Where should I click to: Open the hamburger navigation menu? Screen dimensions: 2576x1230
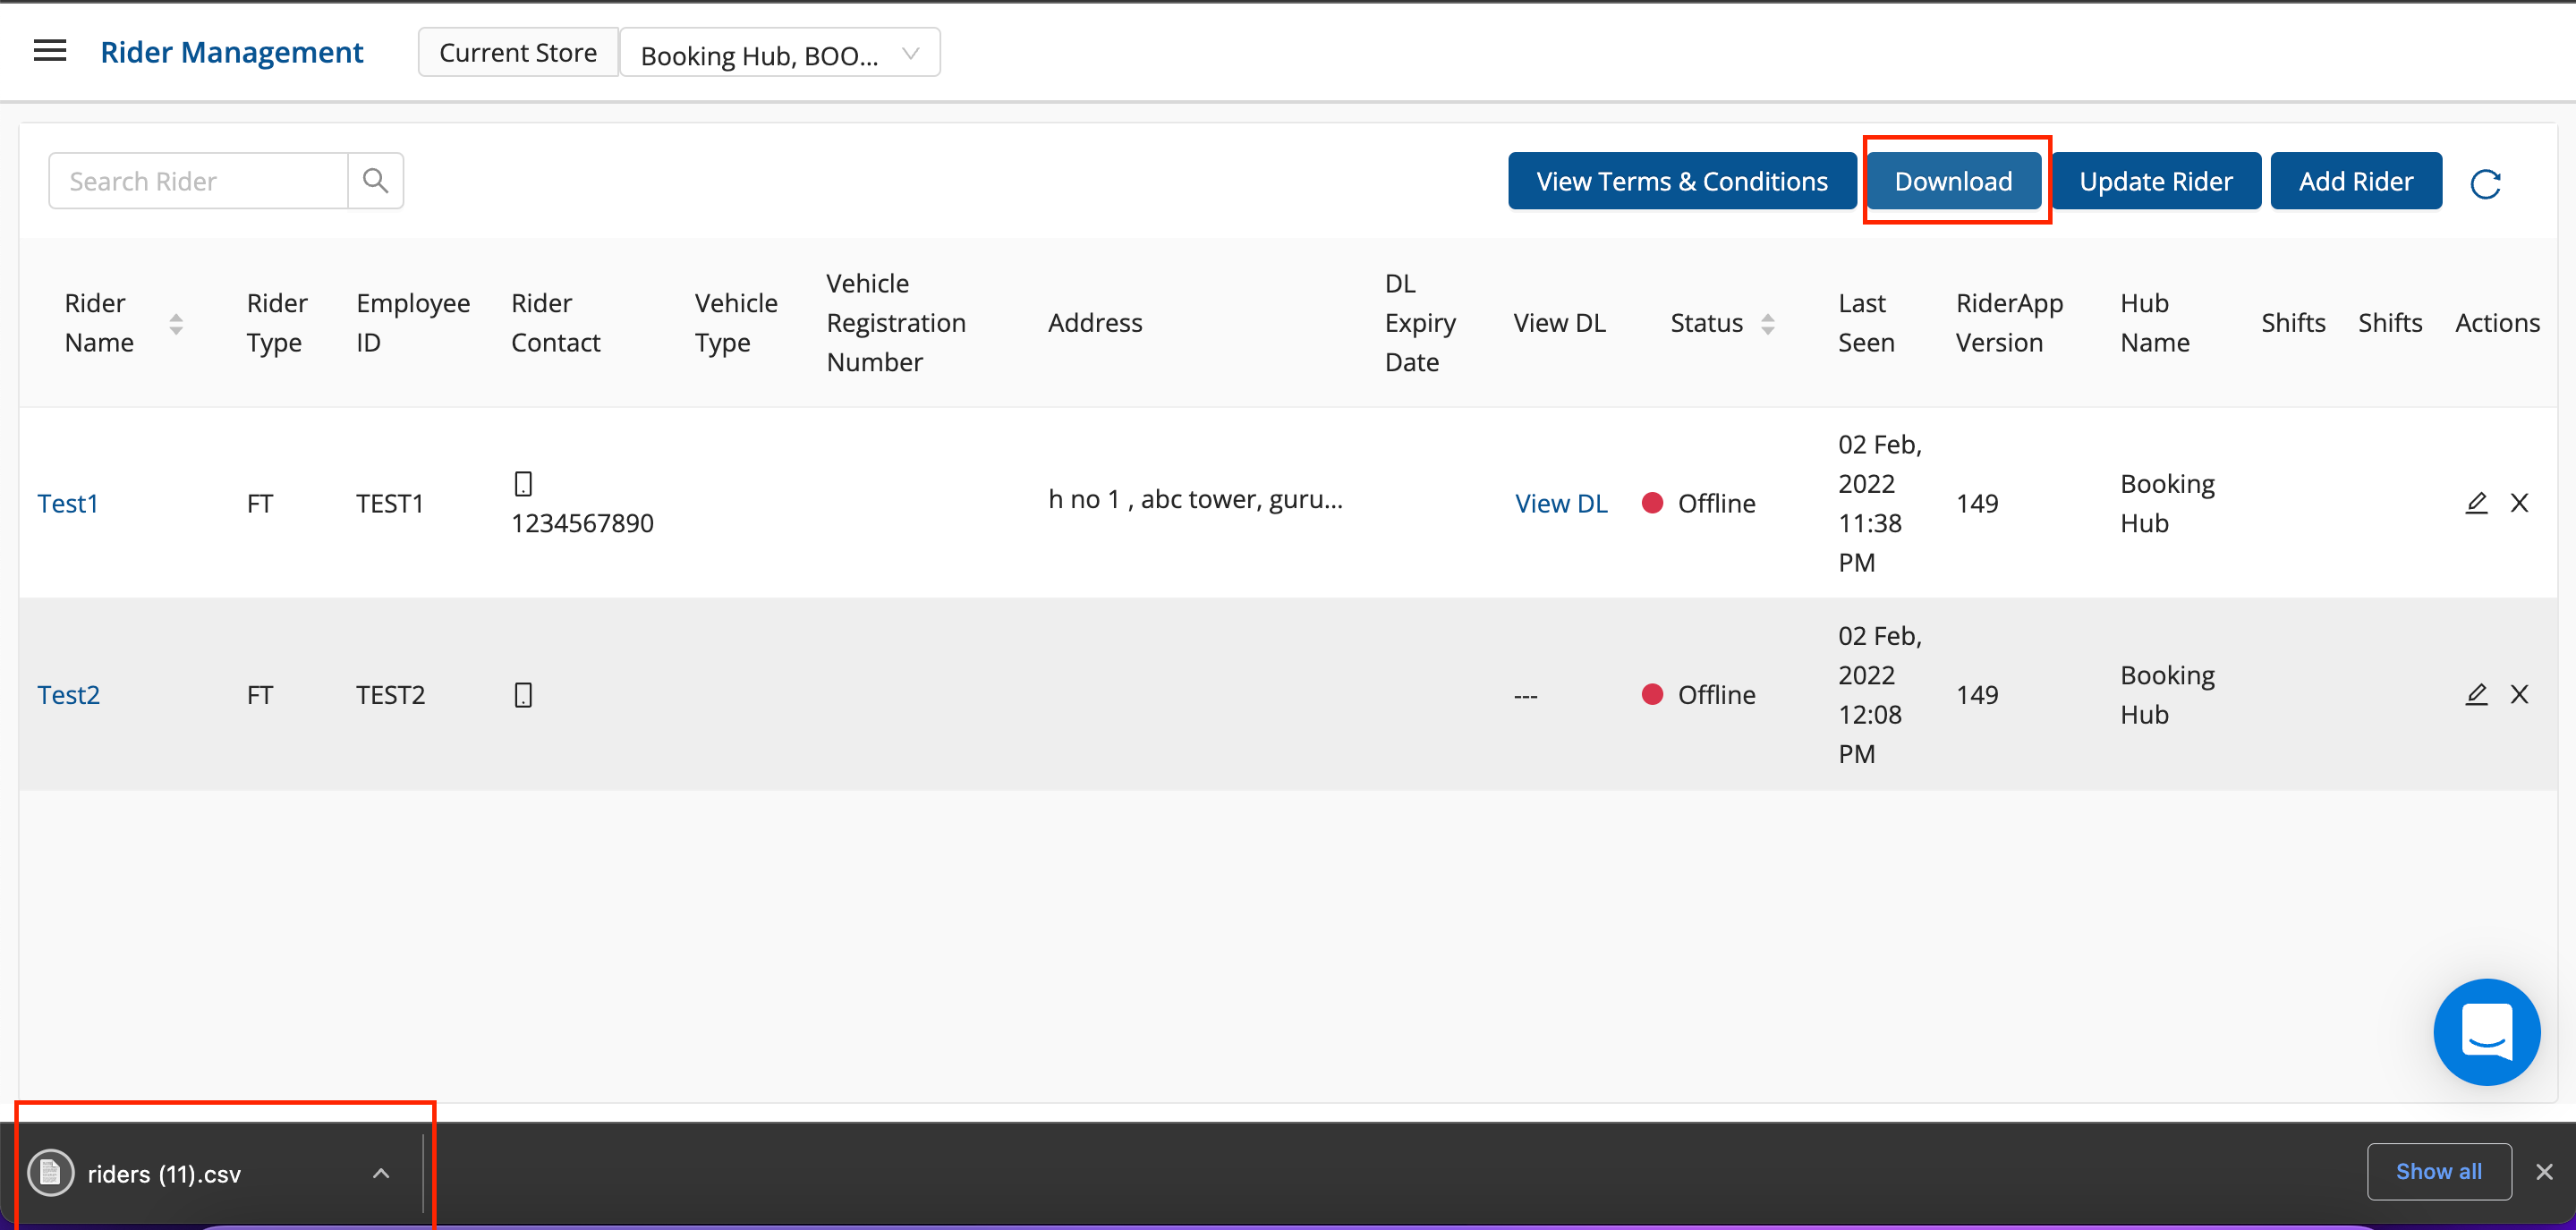(x=50, y=51)
